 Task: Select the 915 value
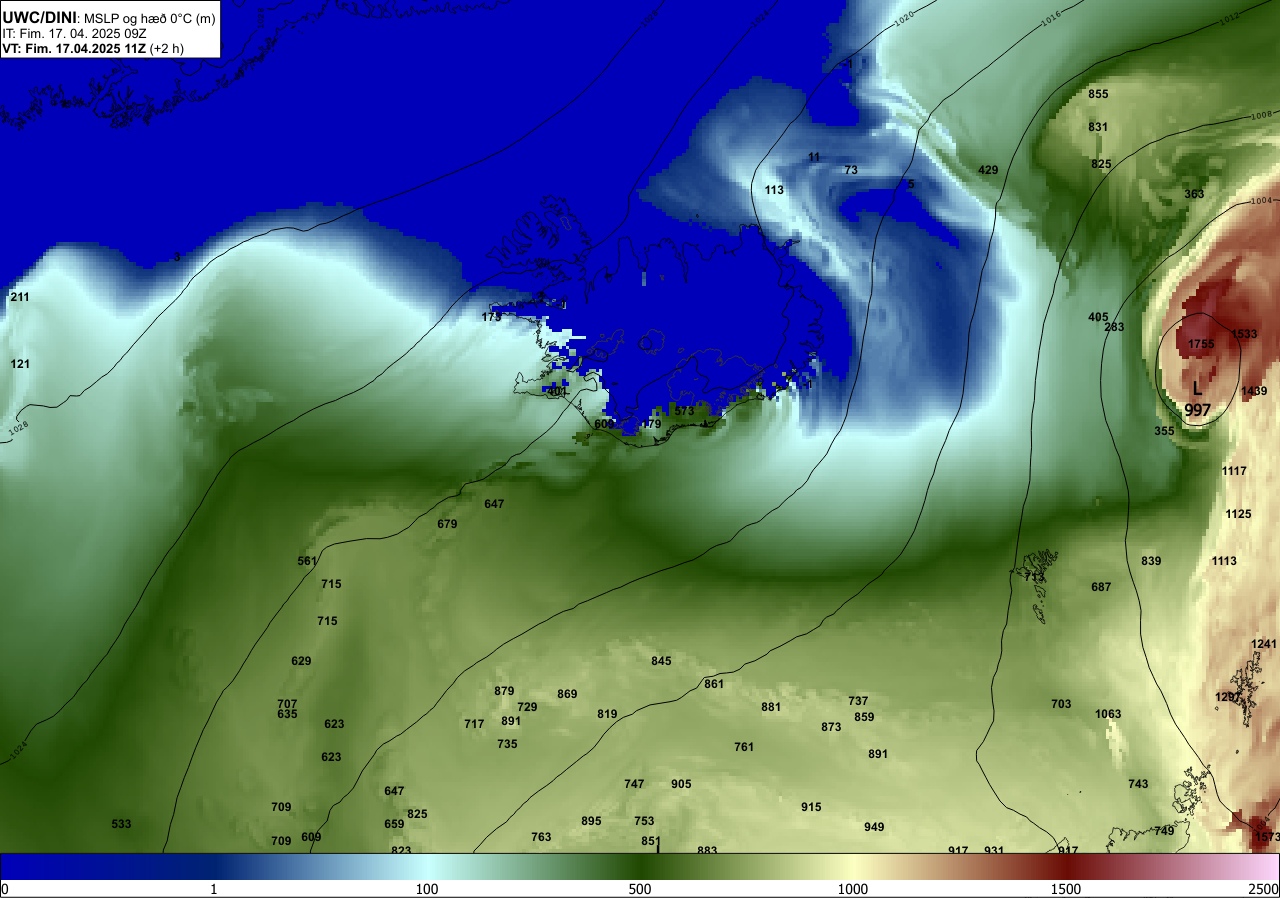click(x=811, y=807)
